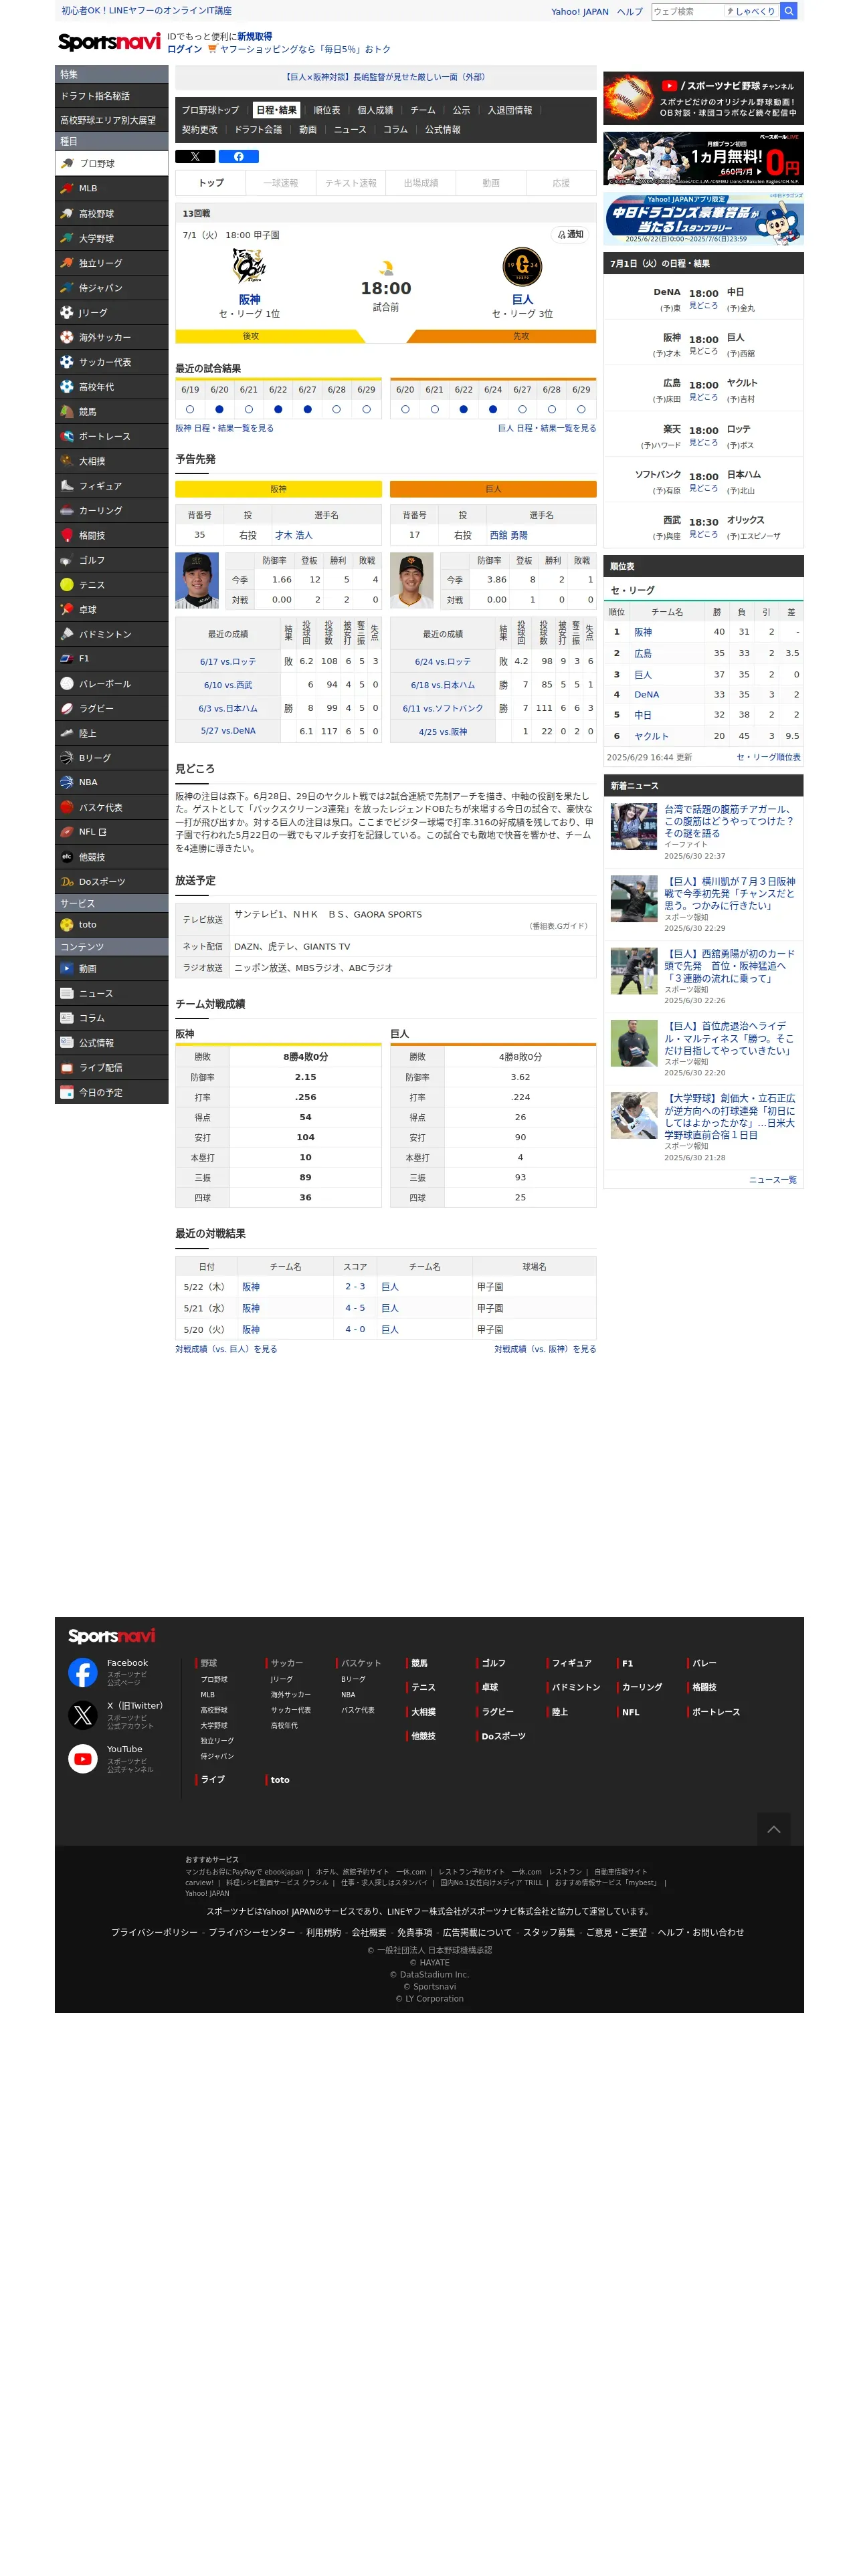Open the footer YouTube official channel icon
The height and width of the screenshot is (2576, 859).
(83, 1759)
